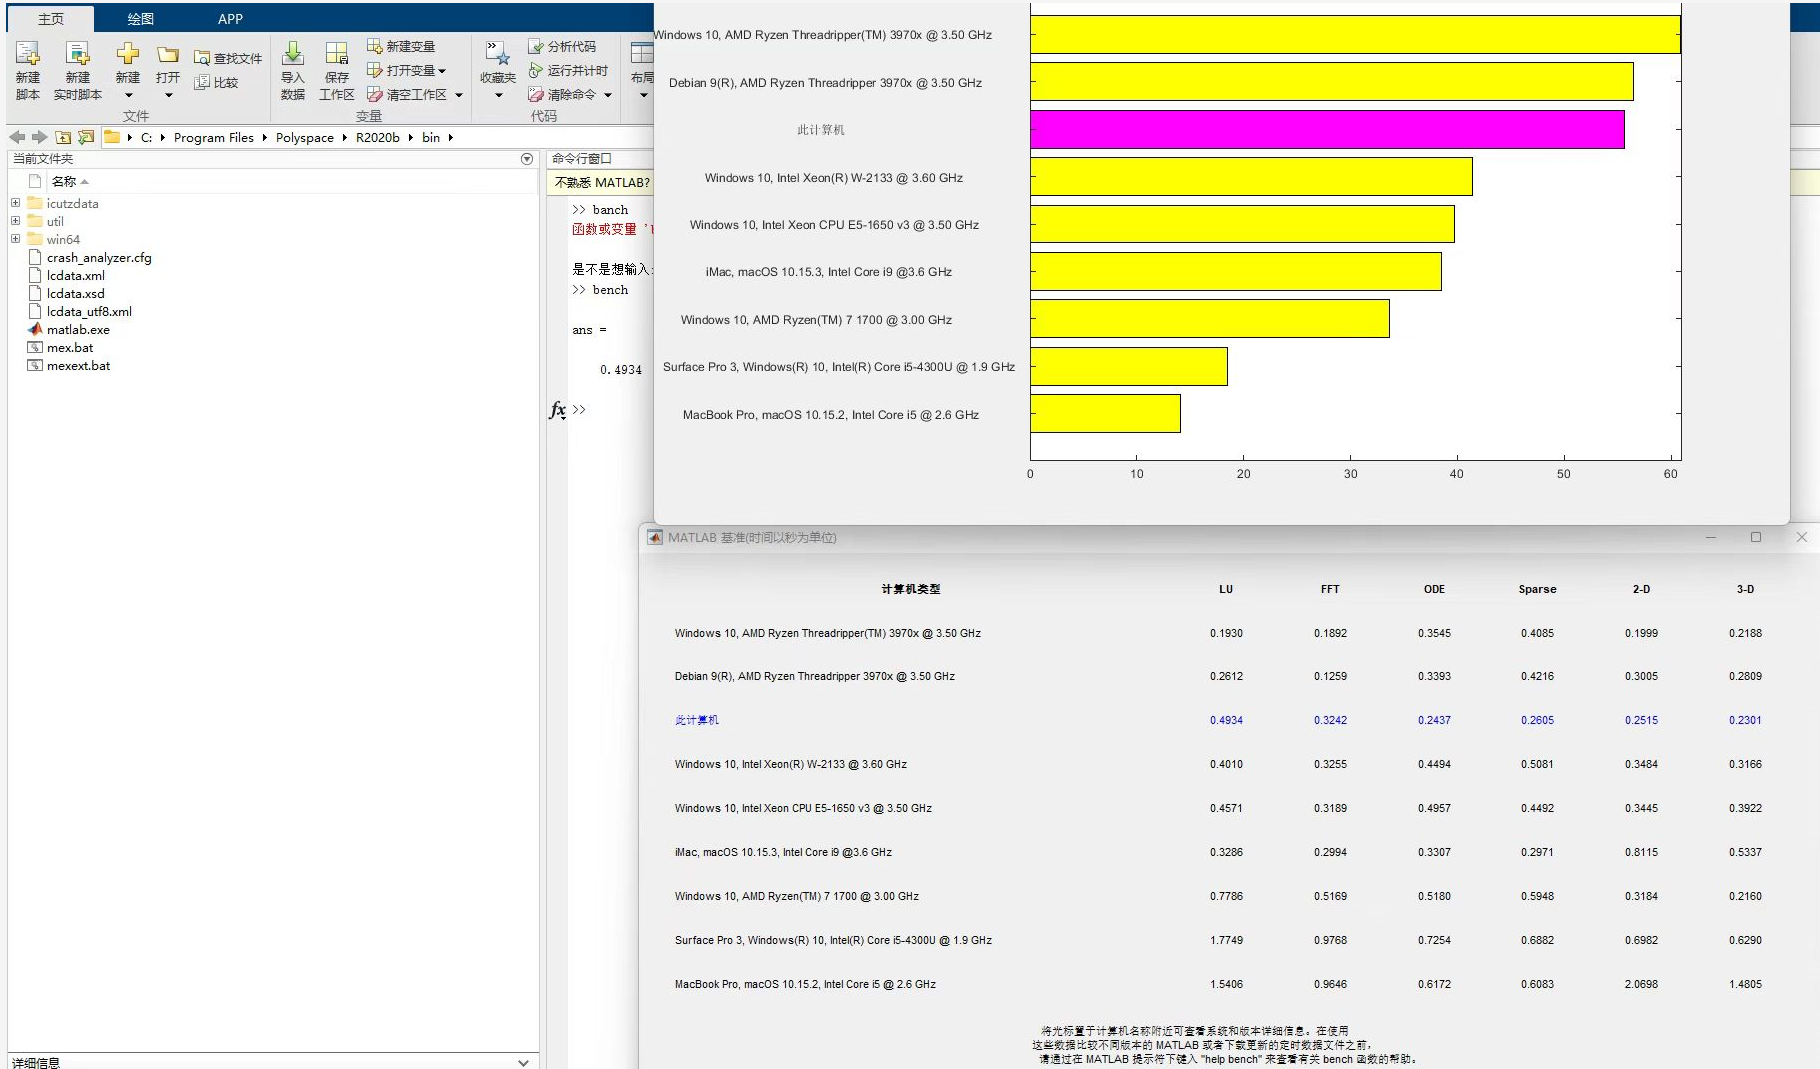
Task: Click the Find Files (查找文件) icon
Action: tap(203, 59)
